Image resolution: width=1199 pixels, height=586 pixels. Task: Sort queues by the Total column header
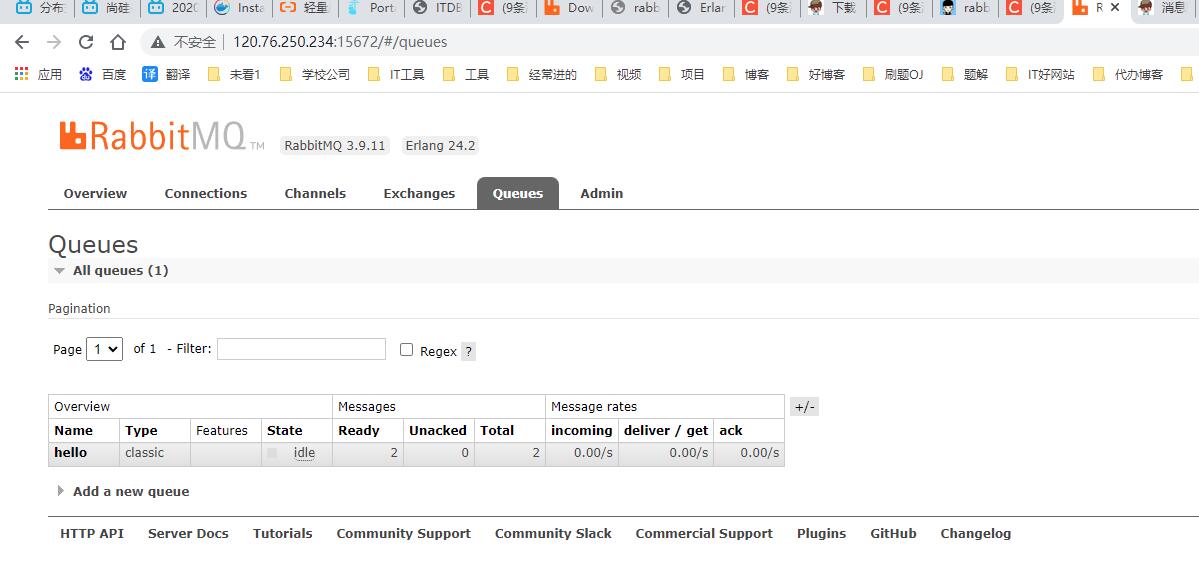[497, 431]
